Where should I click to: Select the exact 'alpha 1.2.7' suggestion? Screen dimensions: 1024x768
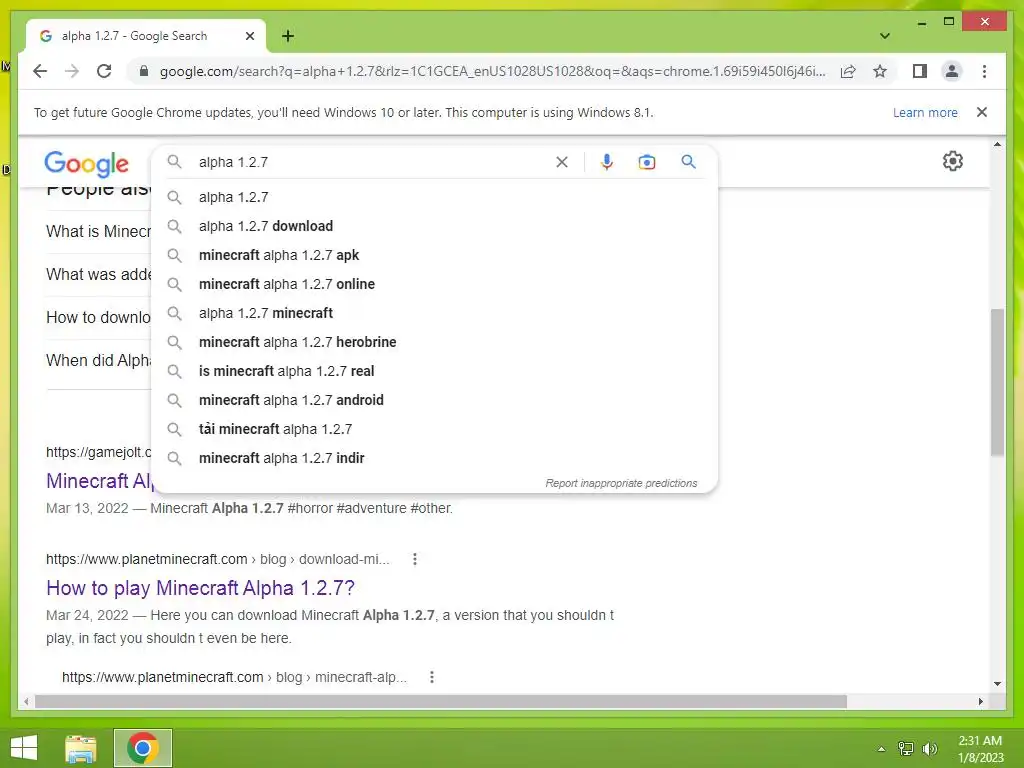pos(434,197)
